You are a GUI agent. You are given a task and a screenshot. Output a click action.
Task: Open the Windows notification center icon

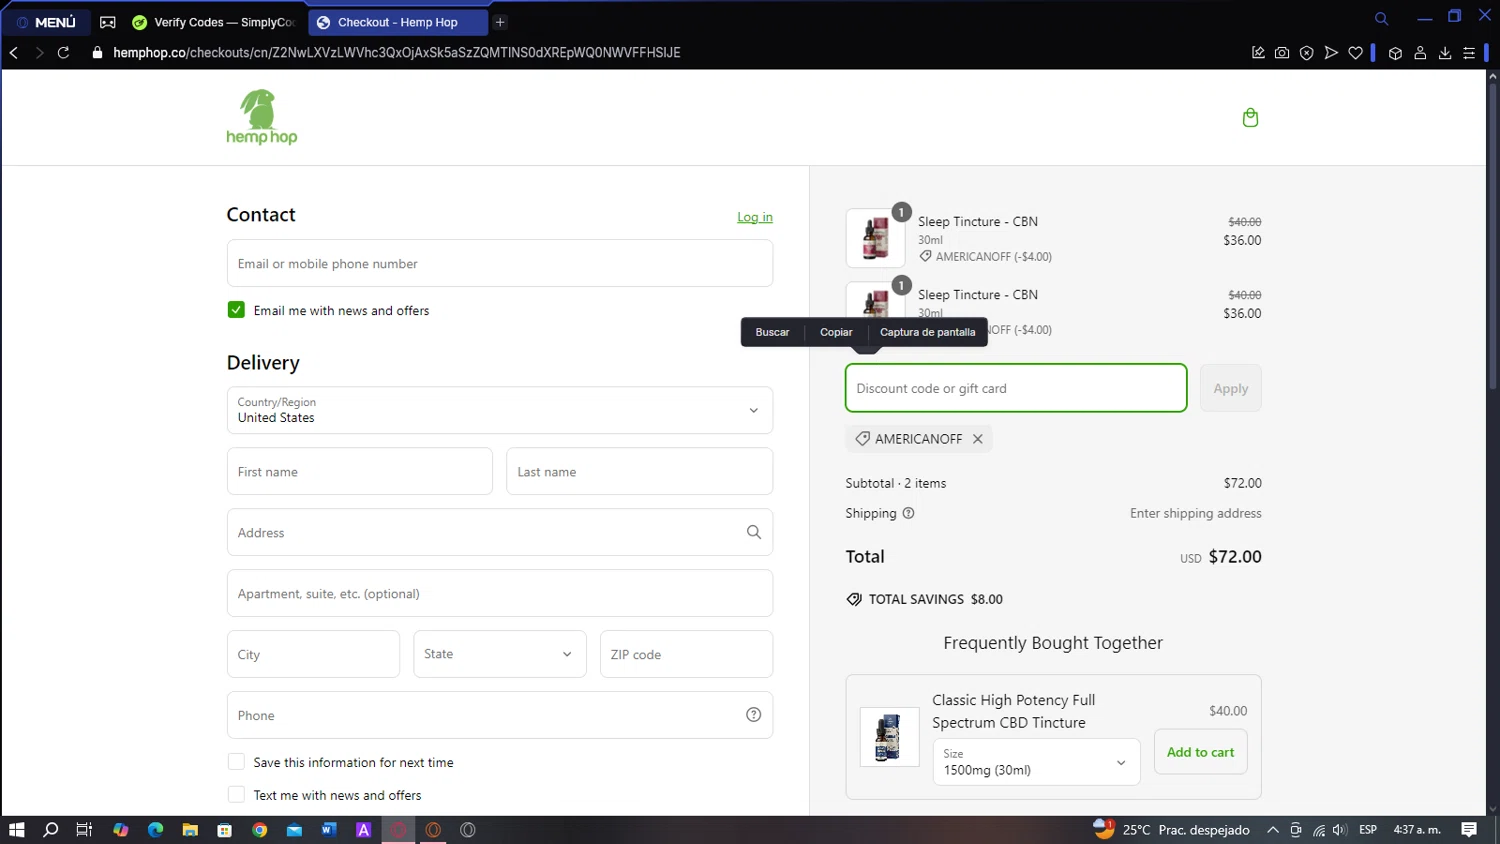tap(1469, 830)
